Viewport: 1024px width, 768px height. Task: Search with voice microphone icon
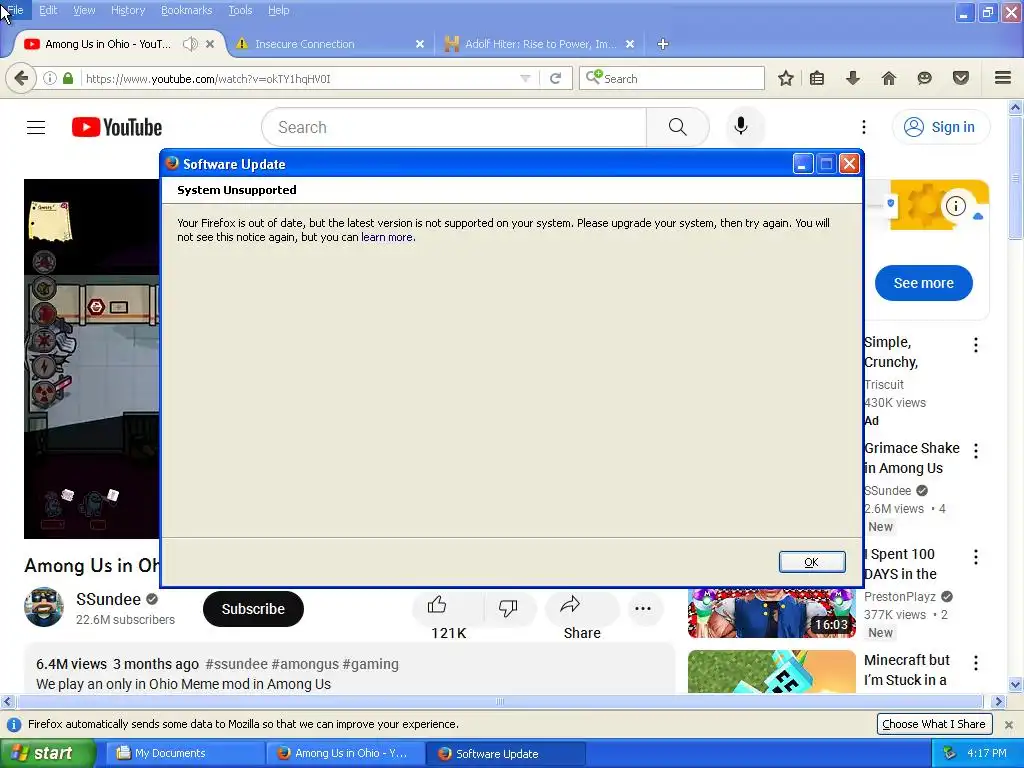(741, 126)
